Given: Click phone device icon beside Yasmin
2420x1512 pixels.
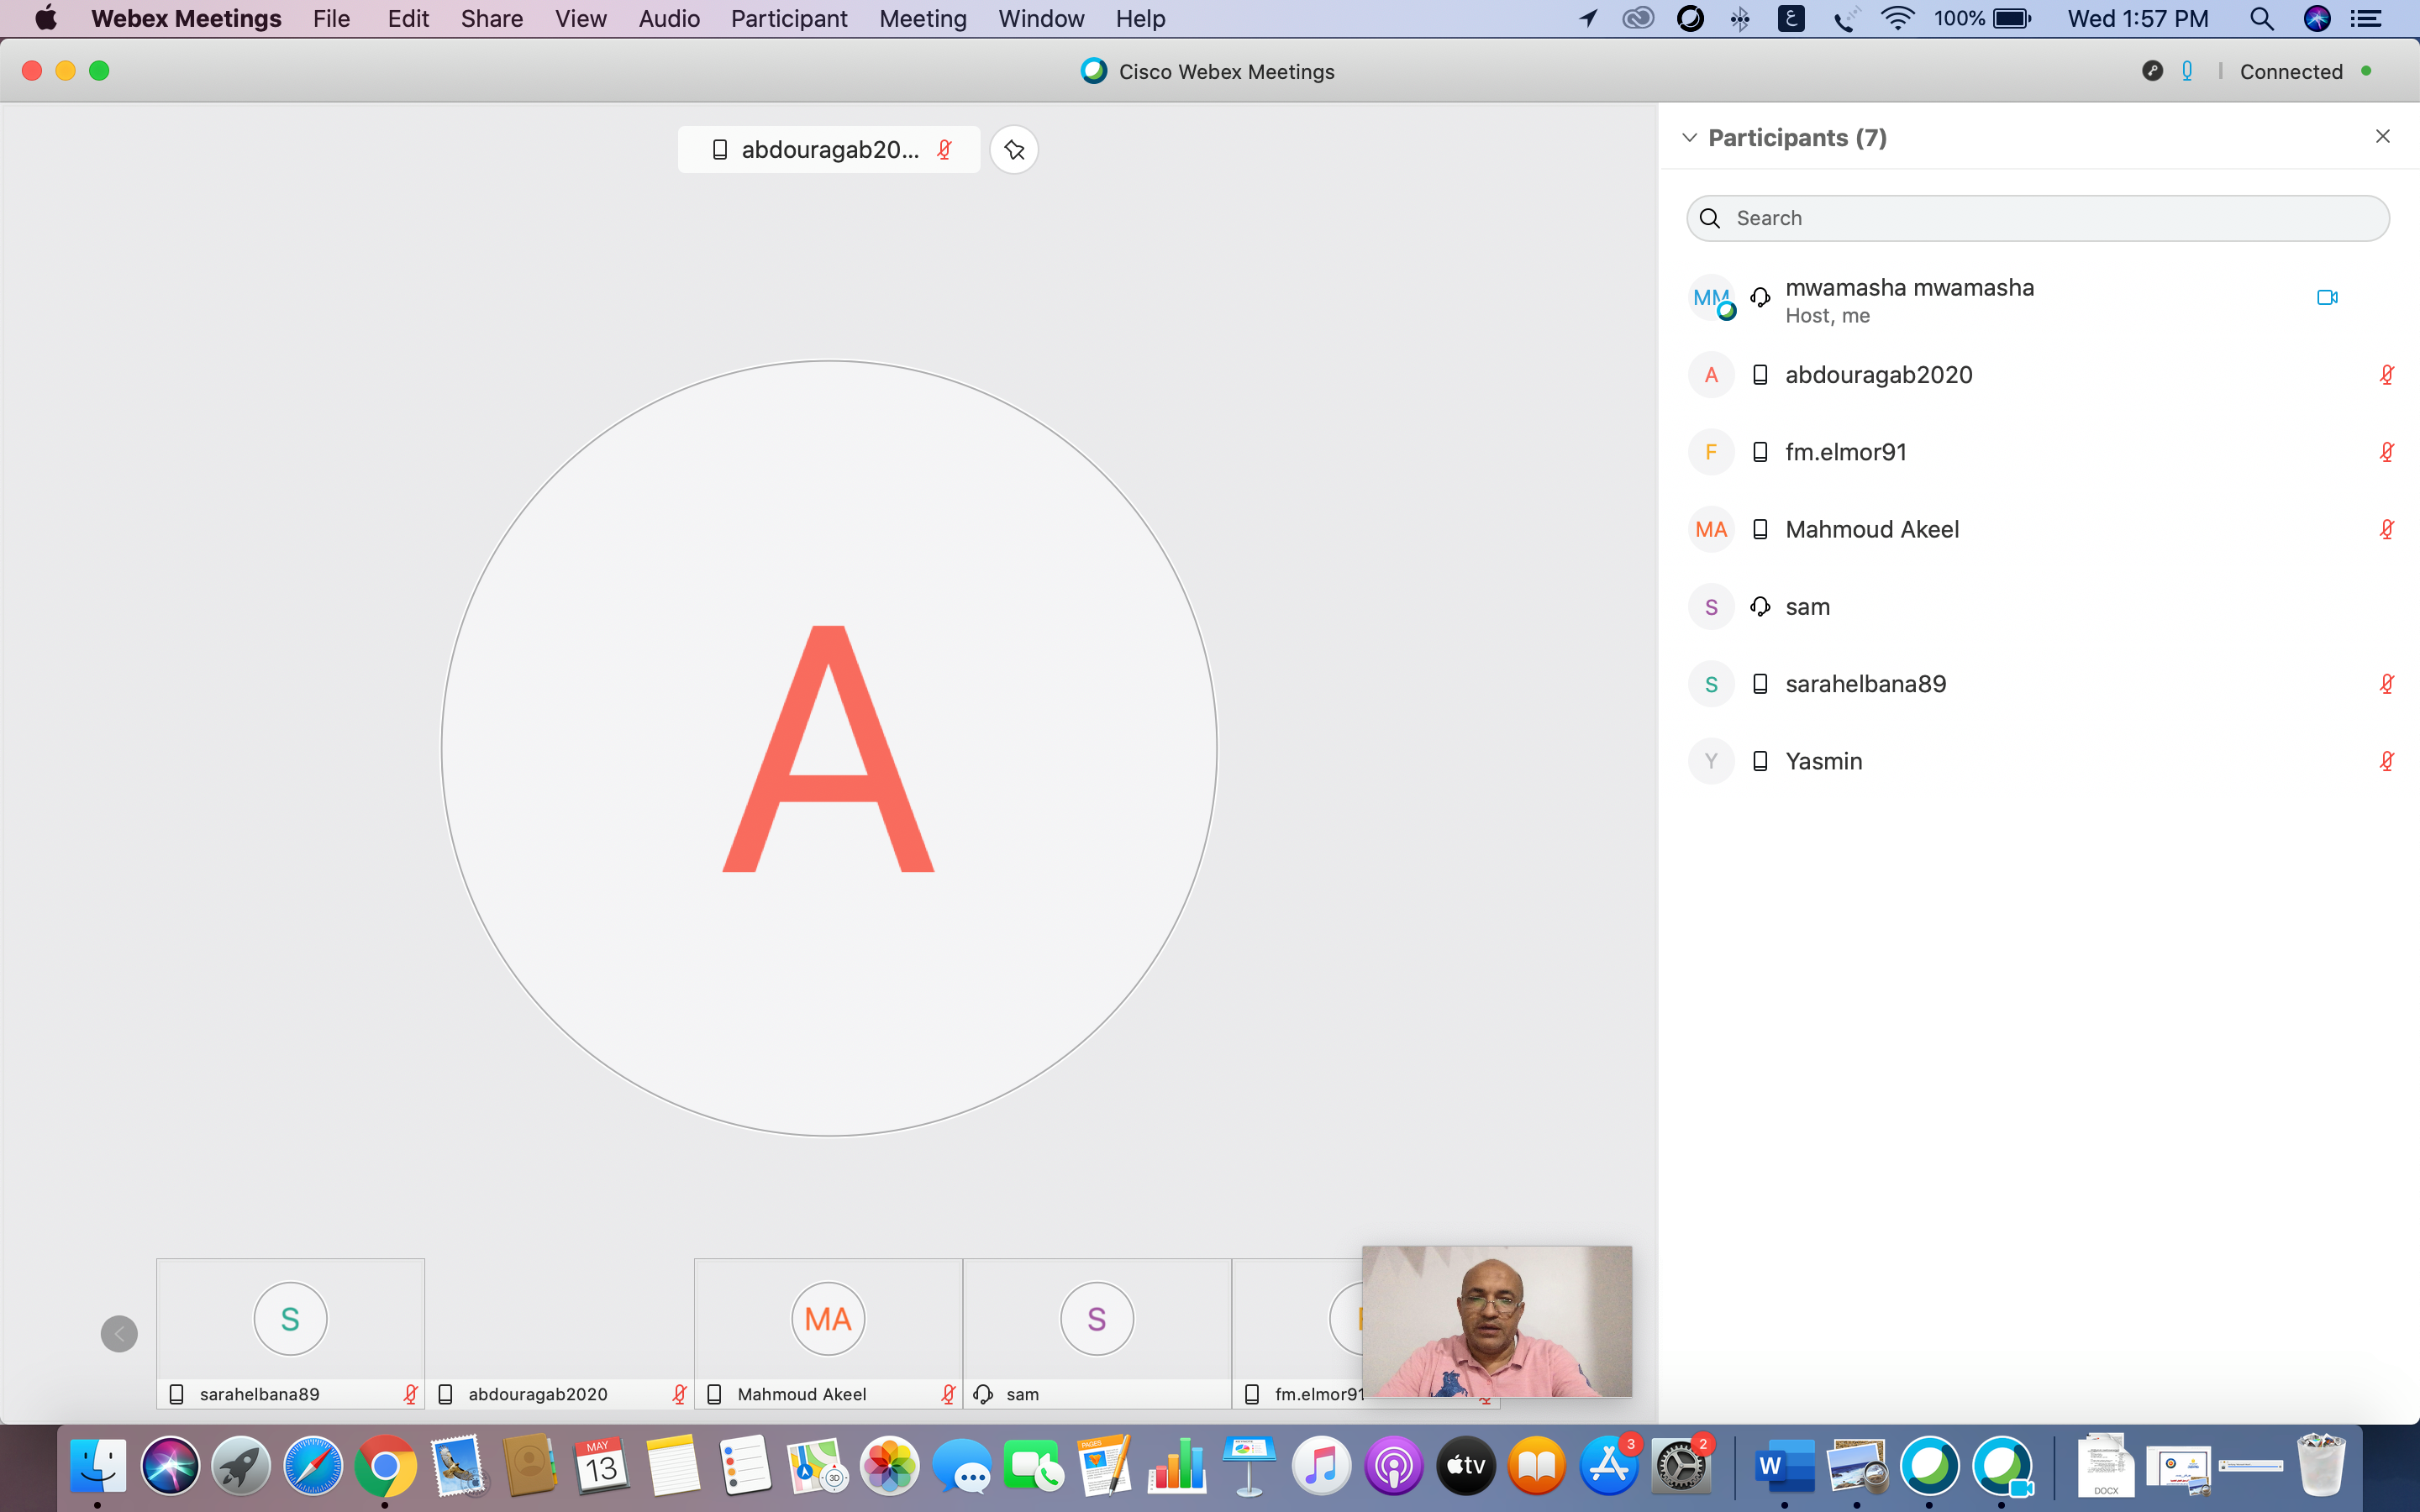Looking at the screenshot, I should pyautogui.click(x=1760, y=761).
